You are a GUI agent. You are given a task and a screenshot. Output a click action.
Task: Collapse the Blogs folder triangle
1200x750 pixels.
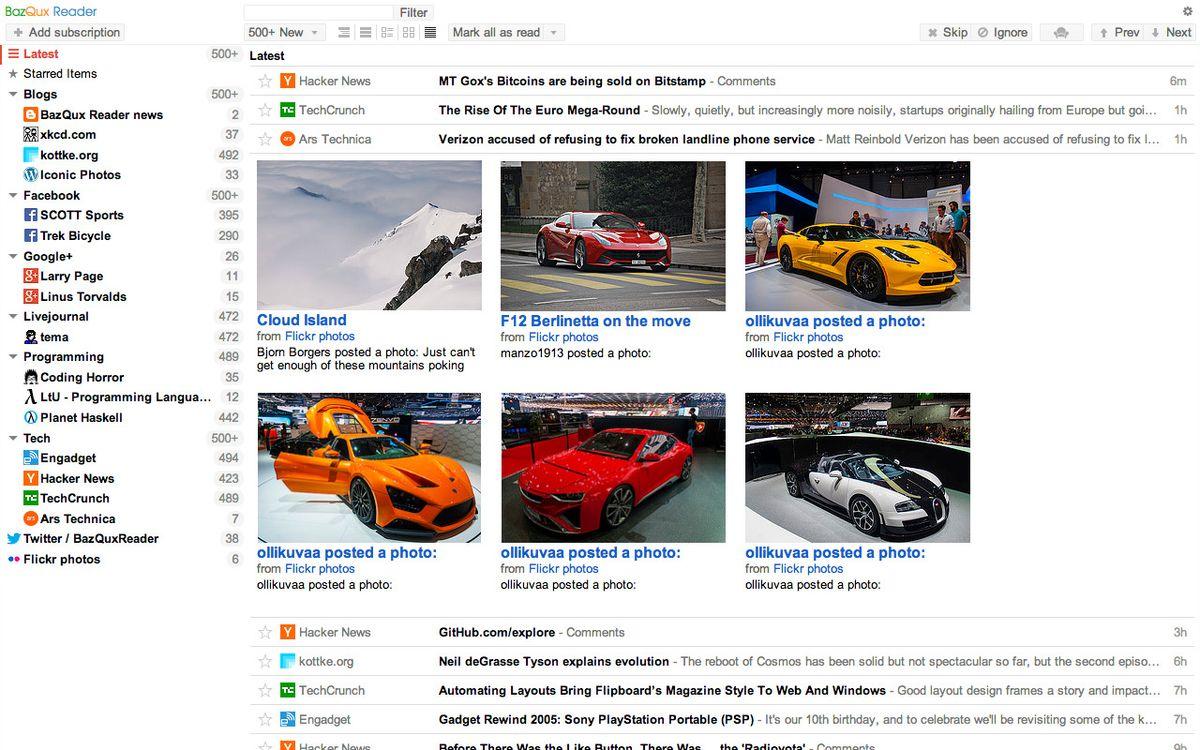(x=13, y=94)
